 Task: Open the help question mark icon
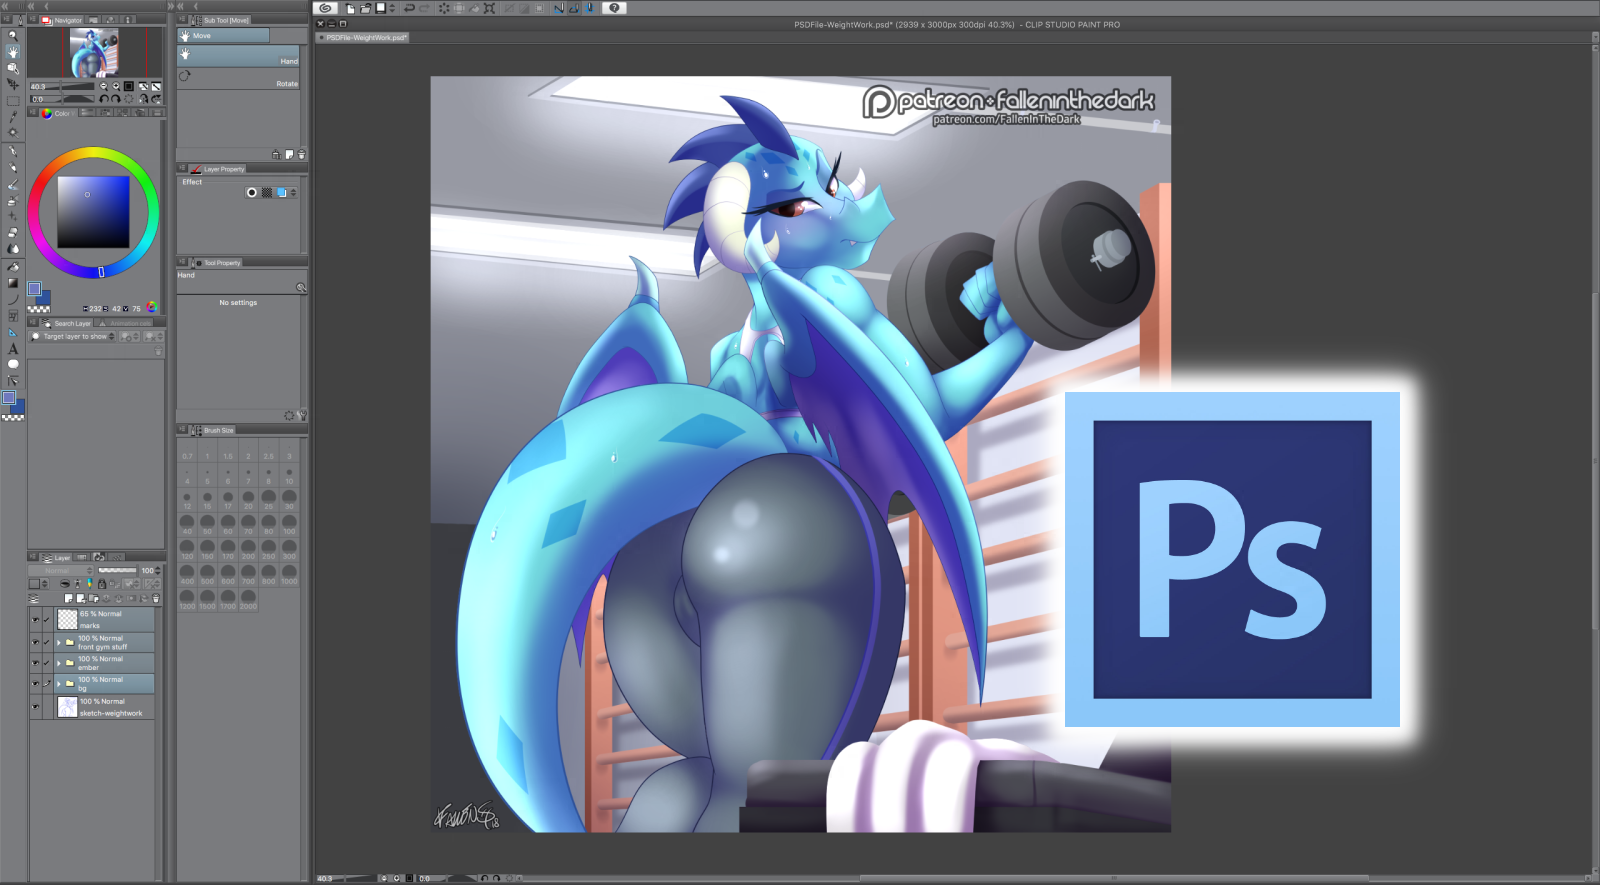[614, 8]
